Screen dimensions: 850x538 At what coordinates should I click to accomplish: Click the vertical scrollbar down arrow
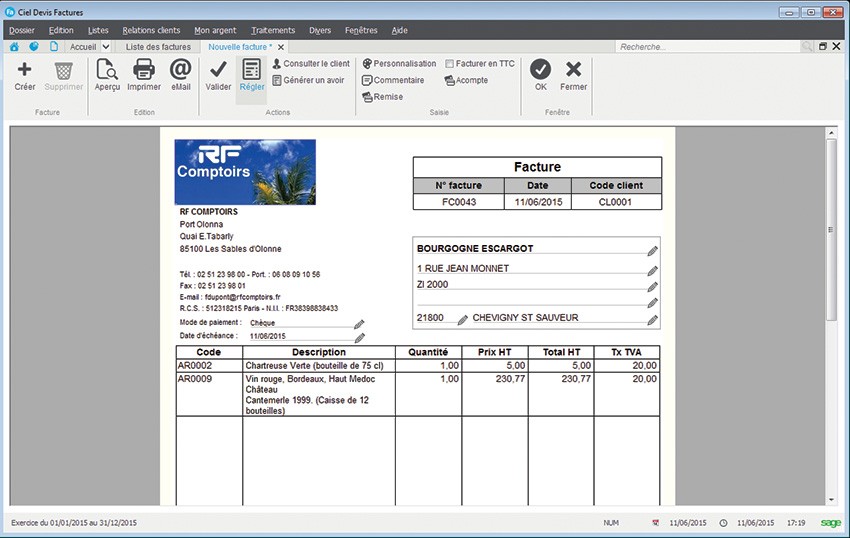tap(831, 498)
